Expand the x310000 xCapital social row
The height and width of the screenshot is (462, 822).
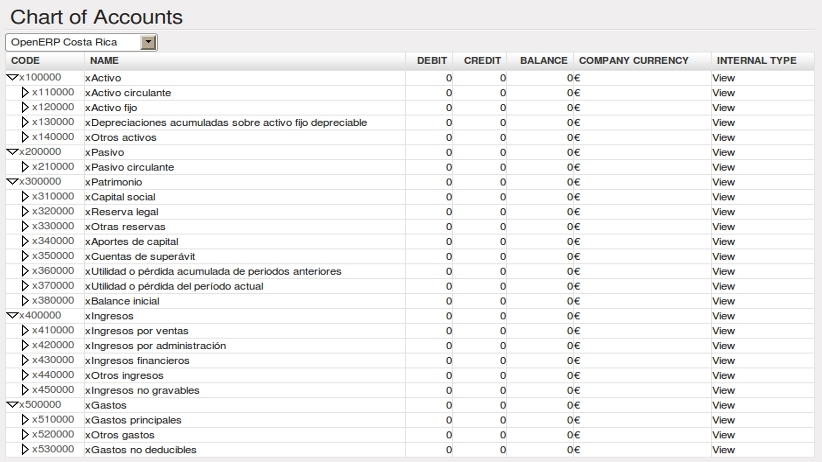coord(25,197)
